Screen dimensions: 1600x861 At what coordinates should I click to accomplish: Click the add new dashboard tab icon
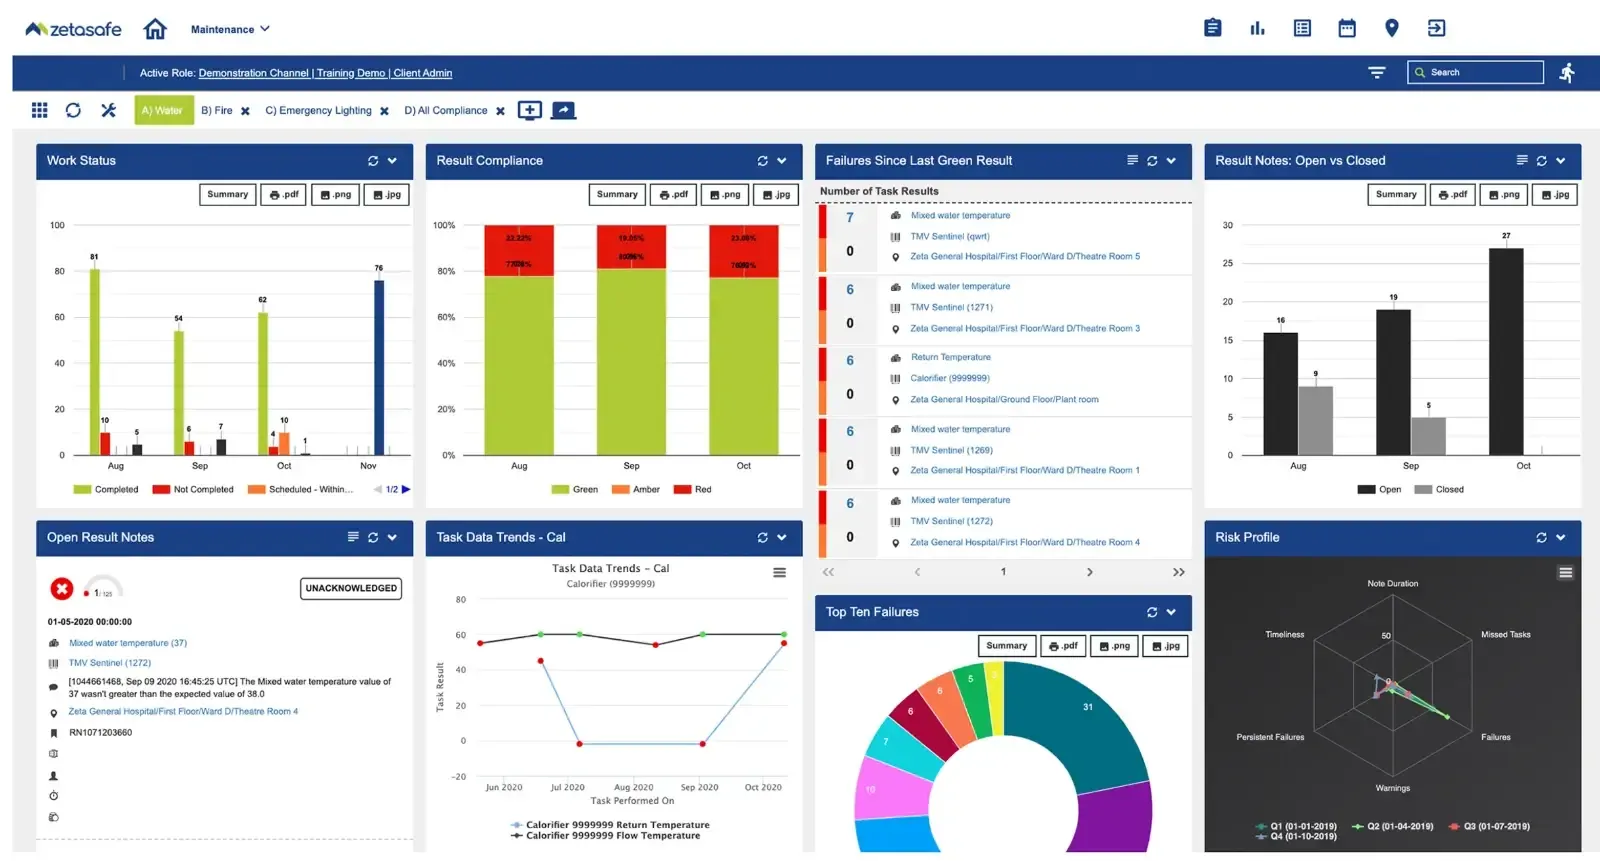point(529,110)
